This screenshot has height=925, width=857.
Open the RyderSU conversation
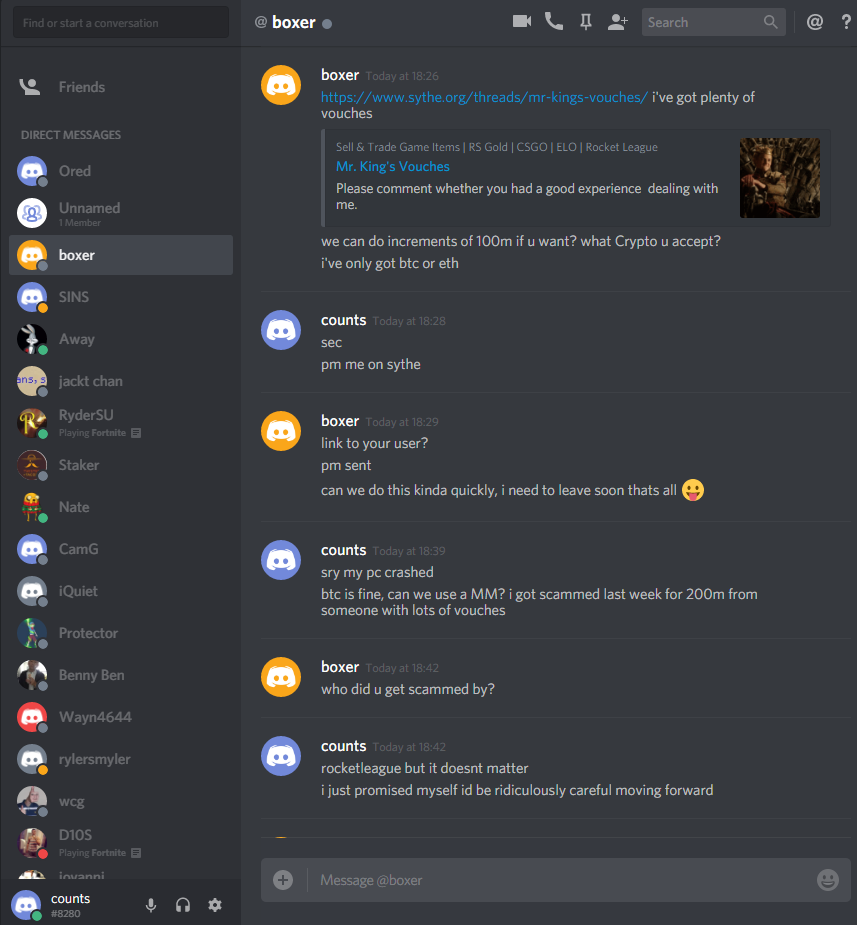121,423
